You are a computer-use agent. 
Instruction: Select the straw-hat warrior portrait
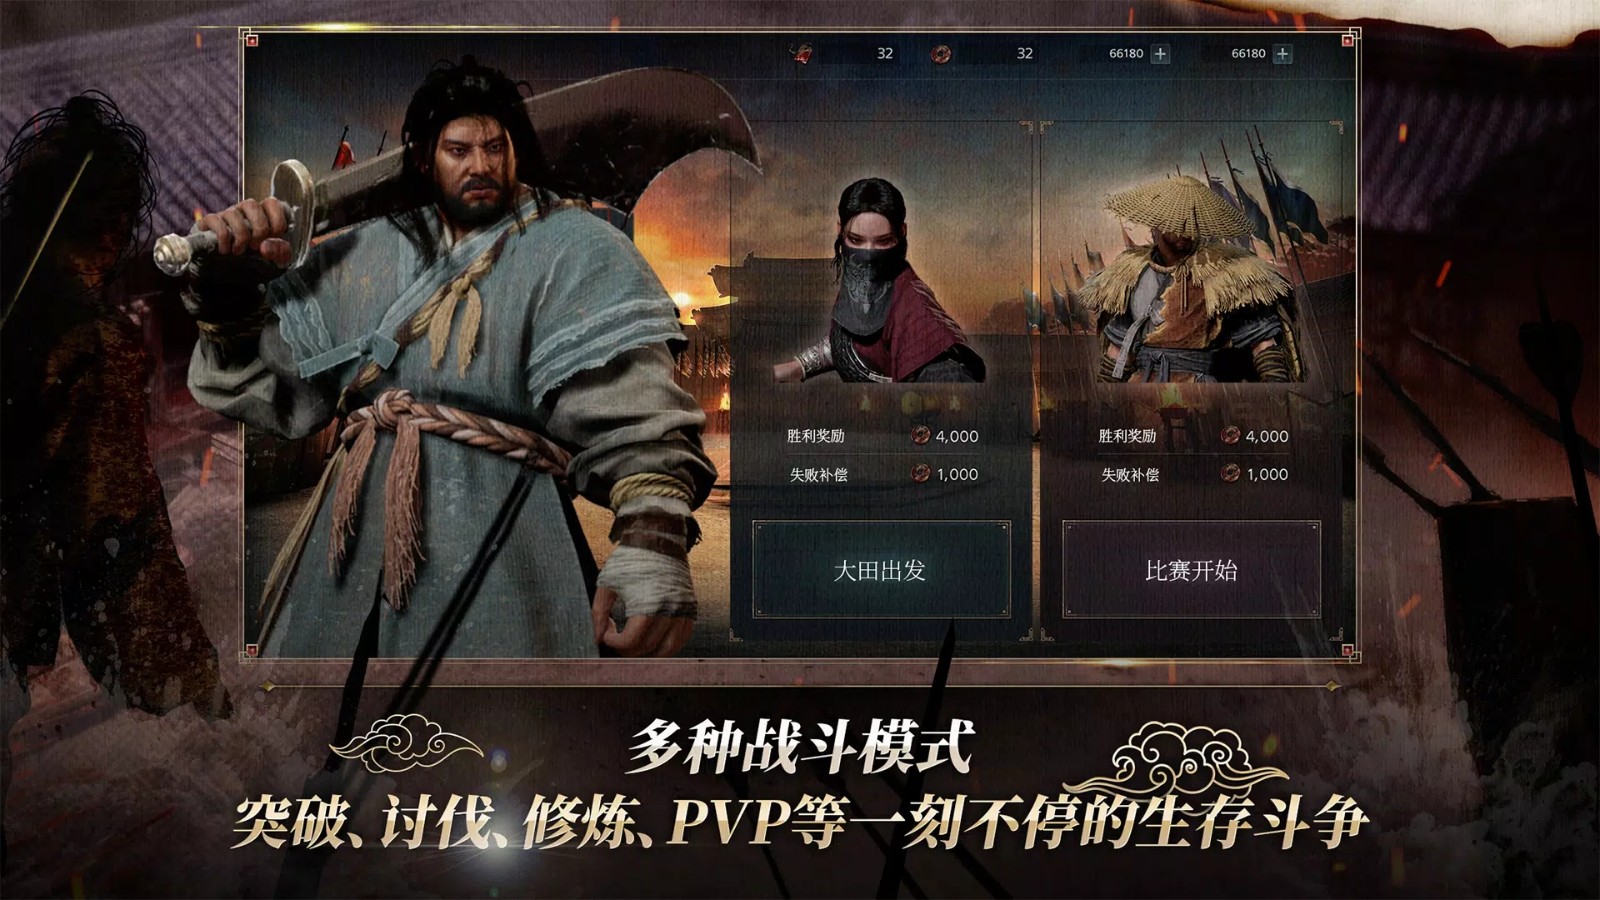tap(1190, 280)
